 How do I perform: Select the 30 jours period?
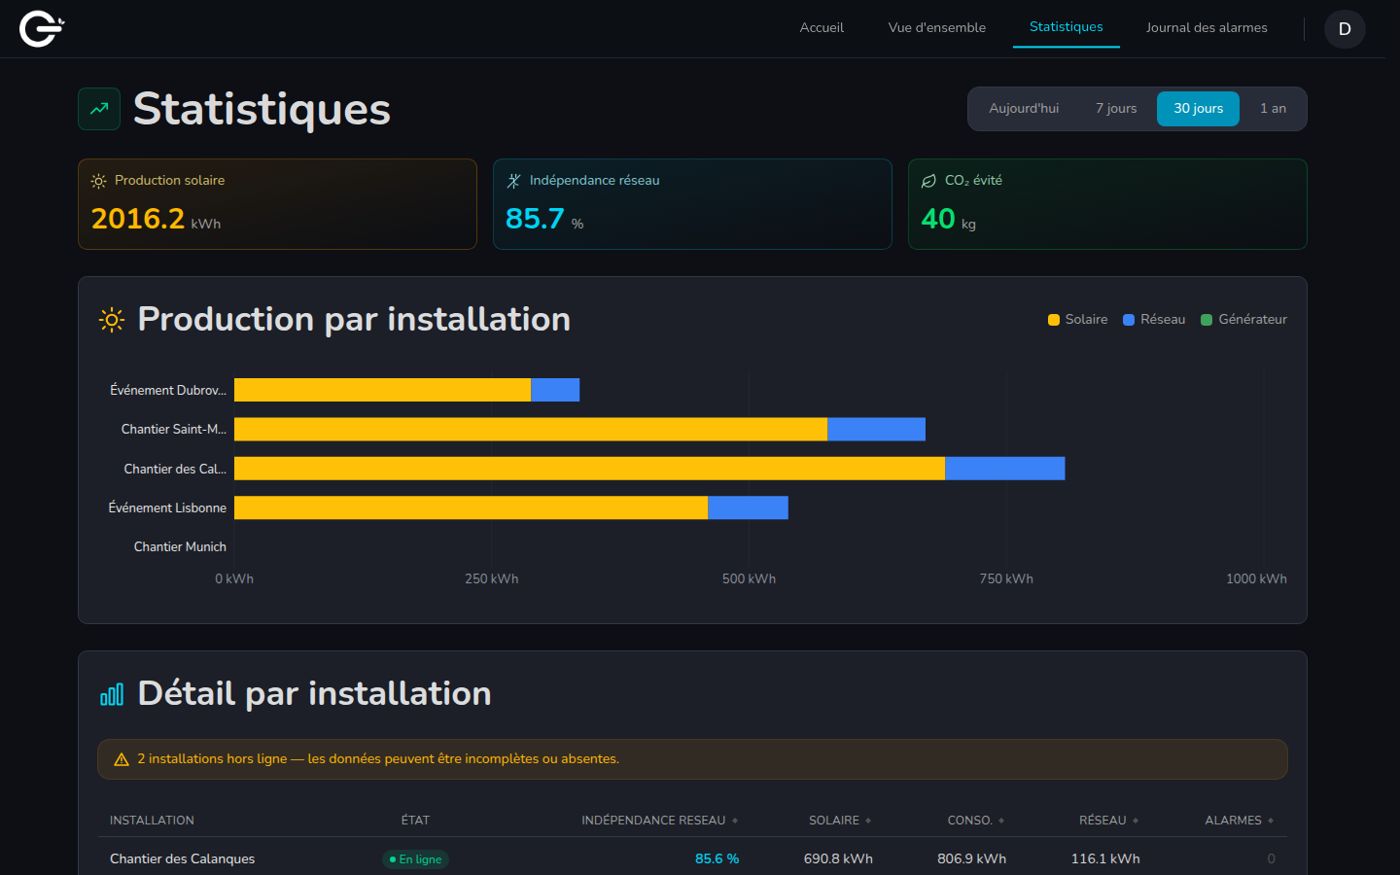[x=1198, y=109]
